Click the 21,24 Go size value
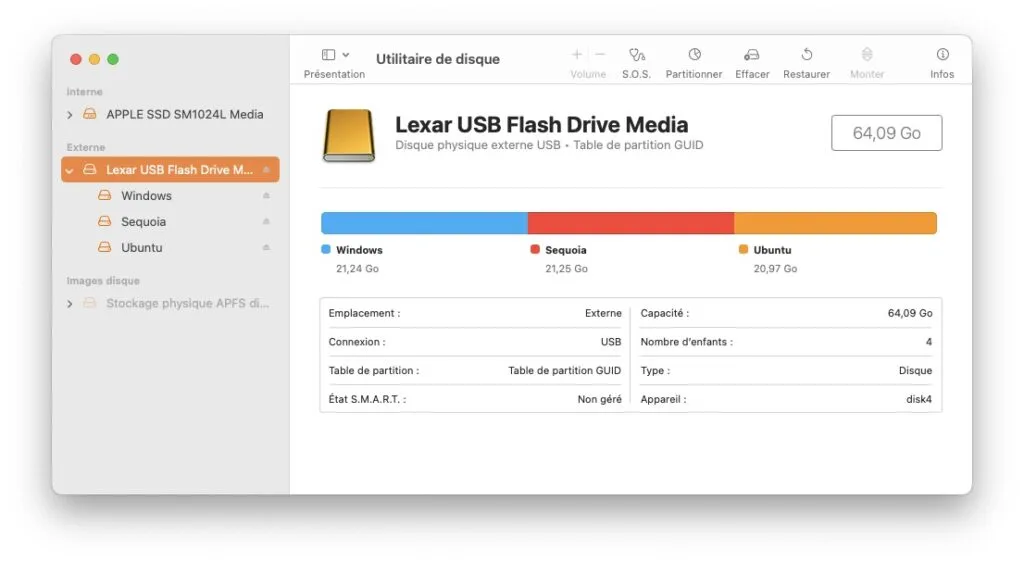 pos(357,268)
